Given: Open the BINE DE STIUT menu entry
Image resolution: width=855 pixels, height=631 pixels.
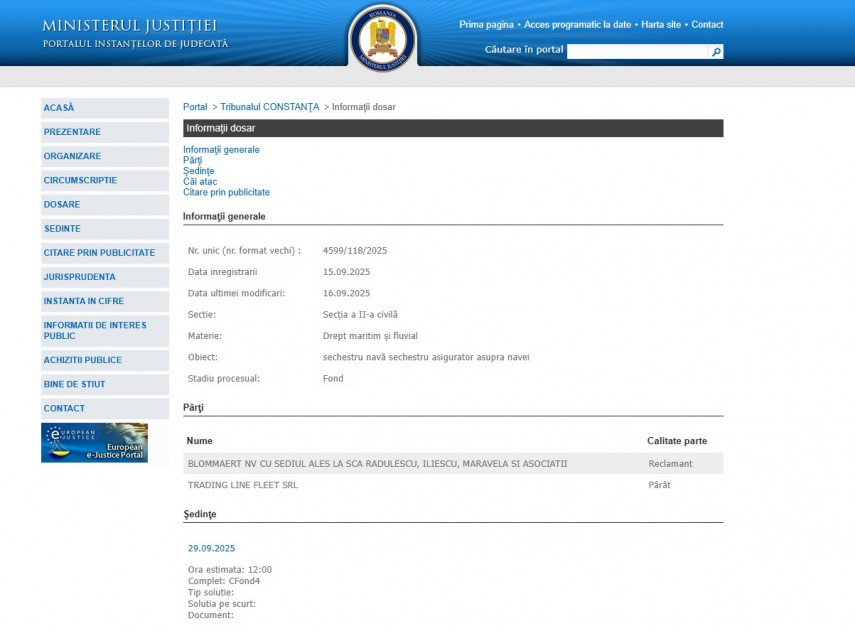Looking at the screenshot, I should point(105,384).
